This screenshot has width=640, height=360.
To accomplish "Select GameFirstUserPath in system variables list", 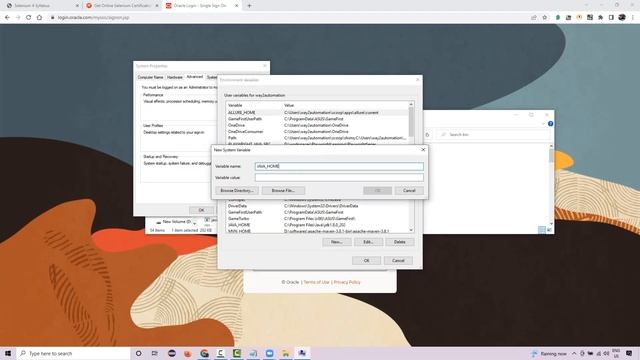I will pos(317,212).
